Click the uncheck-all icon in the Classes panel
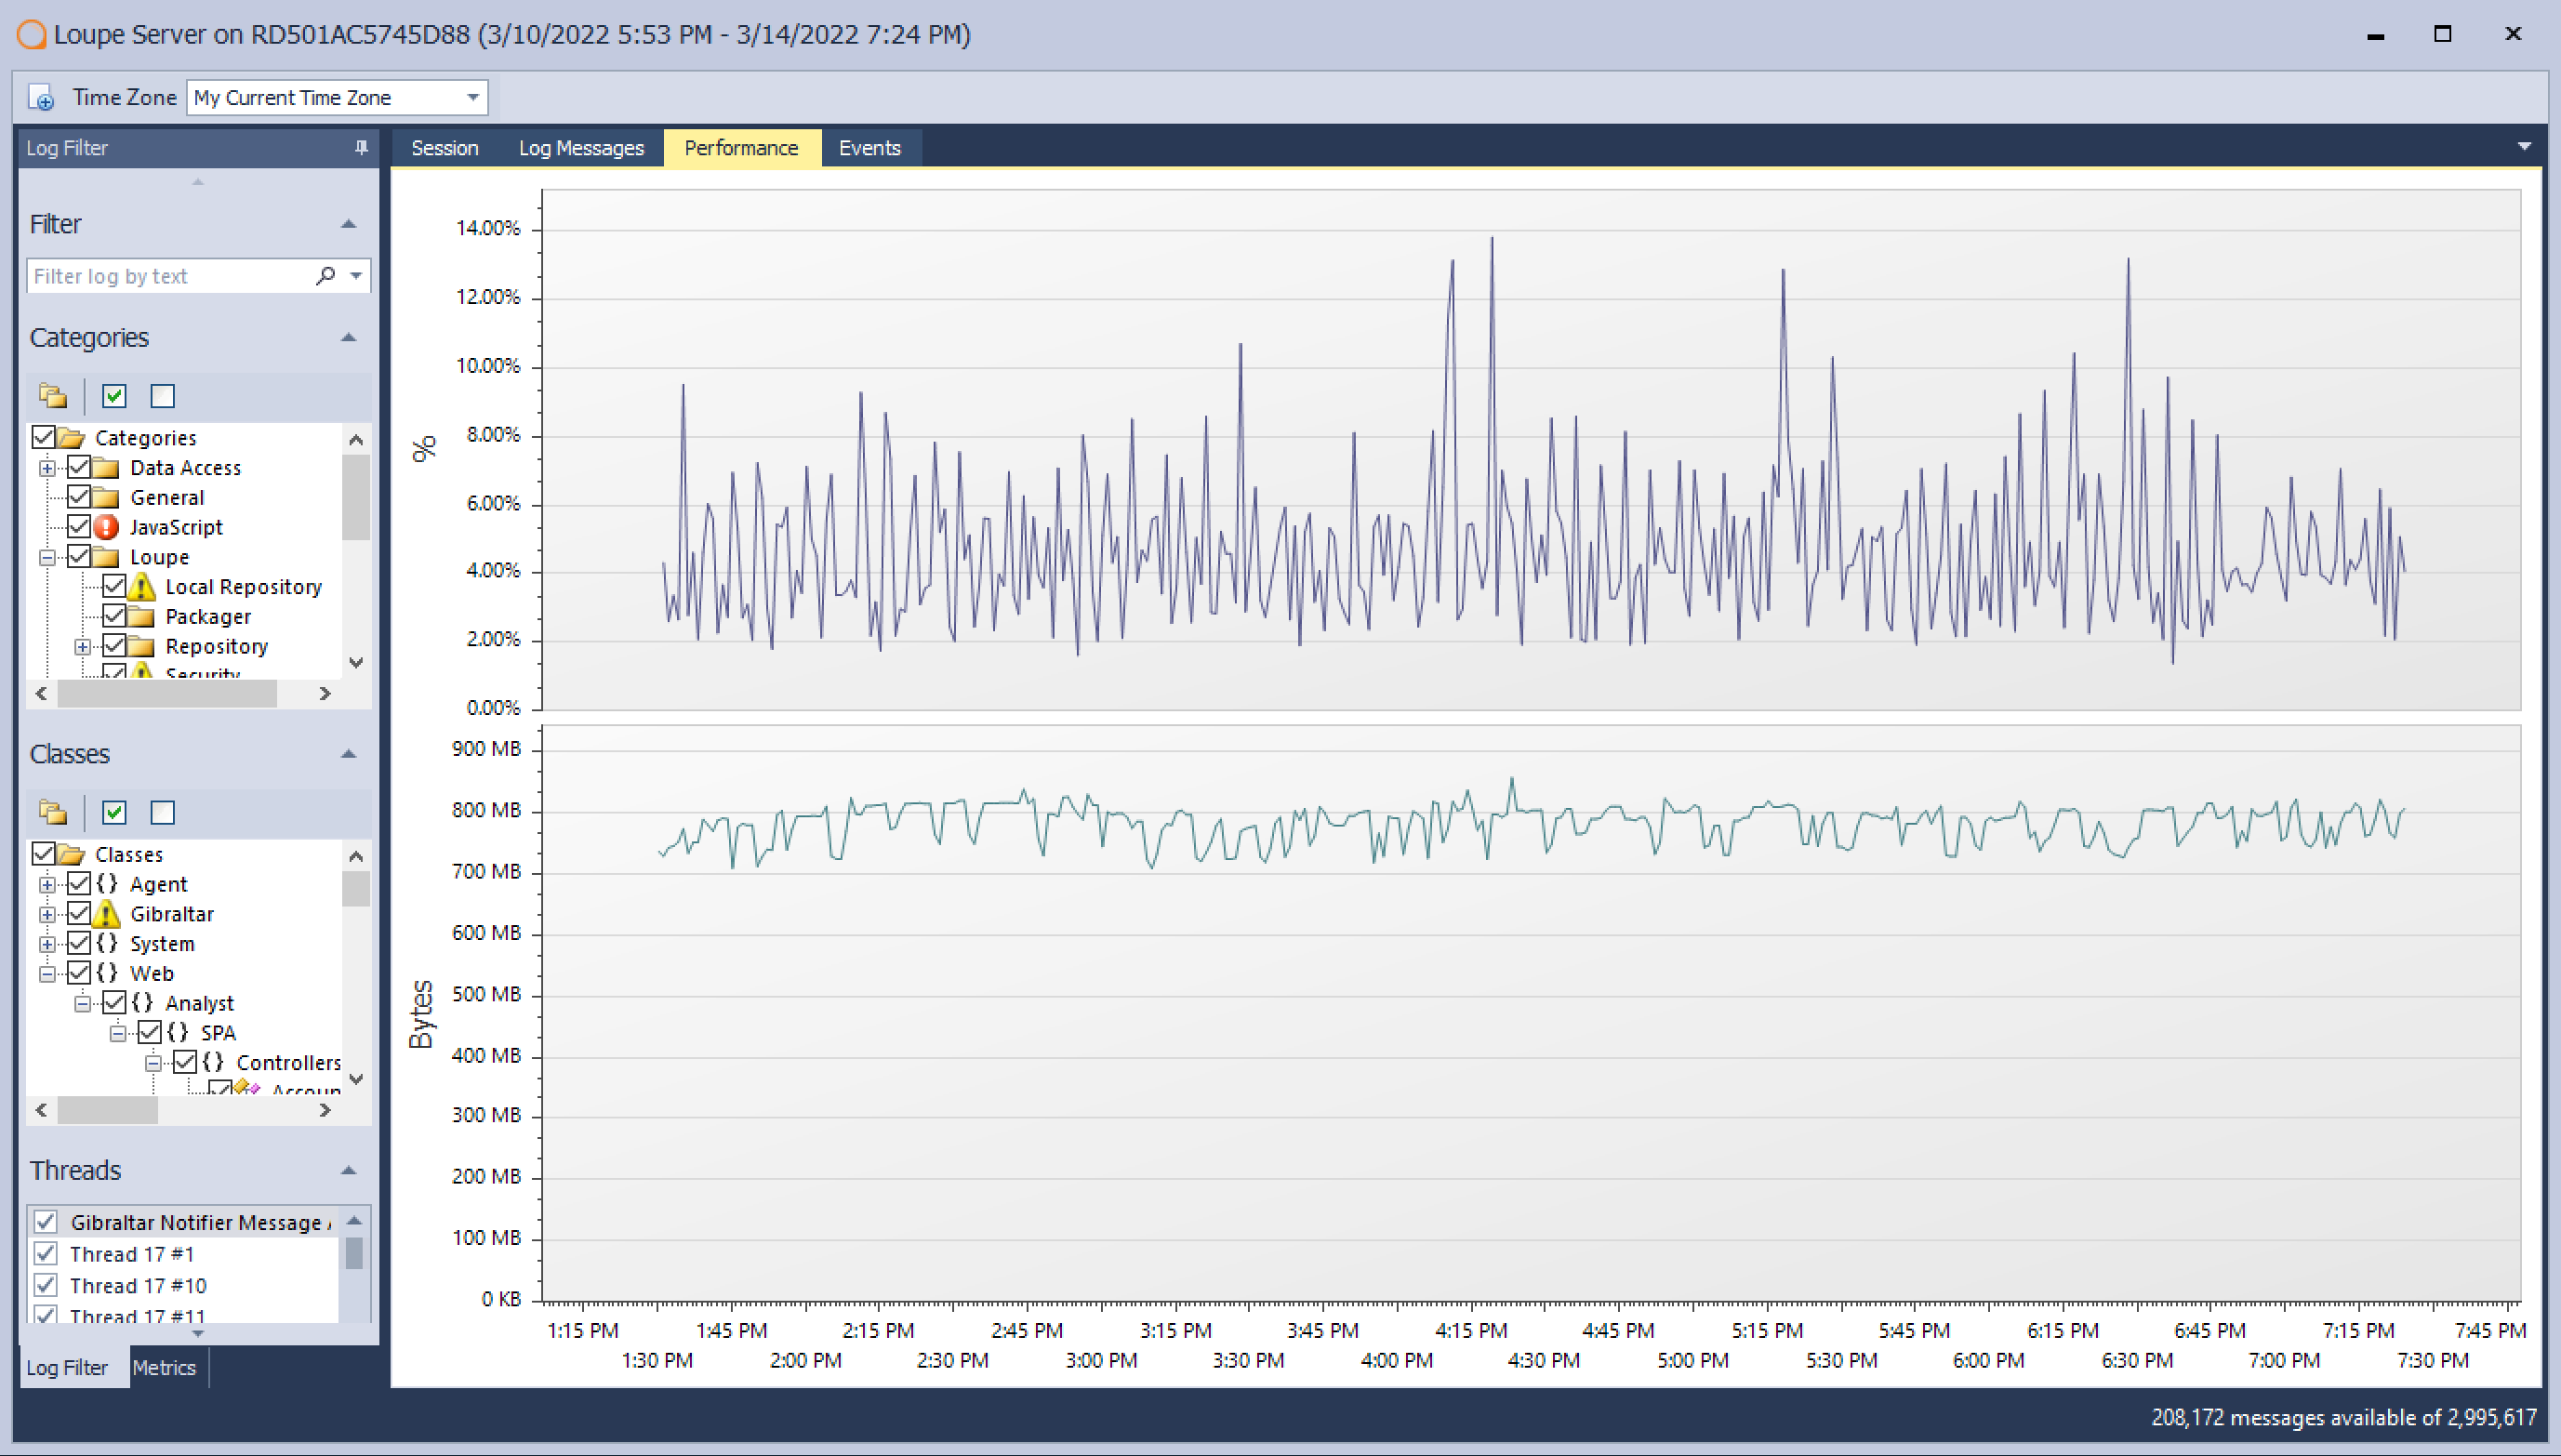Image resolution: width=2561 pixels, height=1456 pixels. (162, 812)
